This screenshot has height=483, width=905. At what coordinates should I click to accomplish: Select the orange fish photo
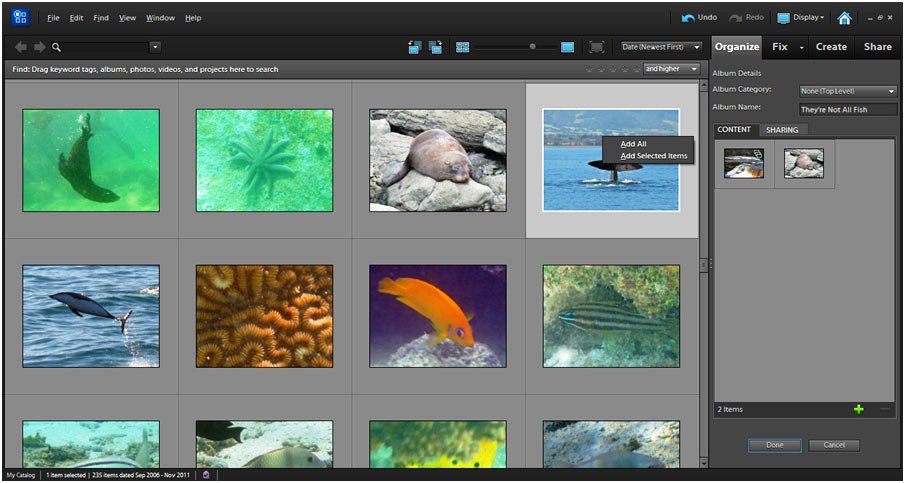click(x=438, y=316)
